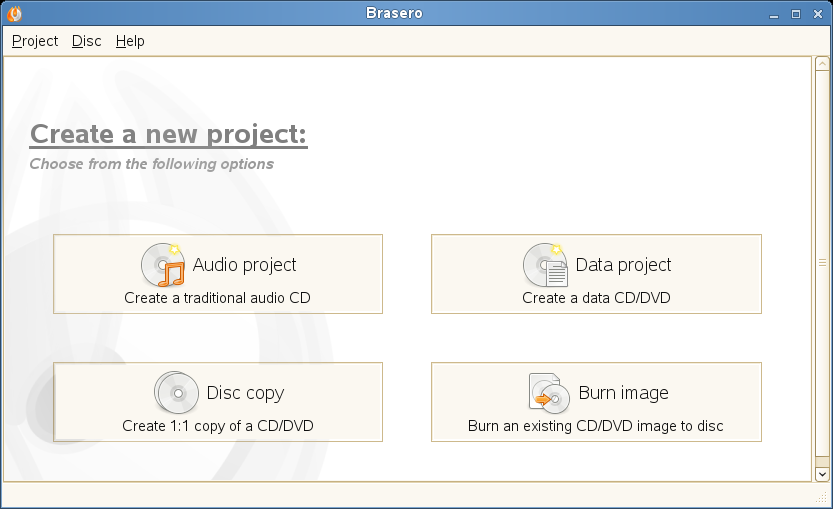
Task: Click the burn image arrow disc icon
Action: pos(549,393)
